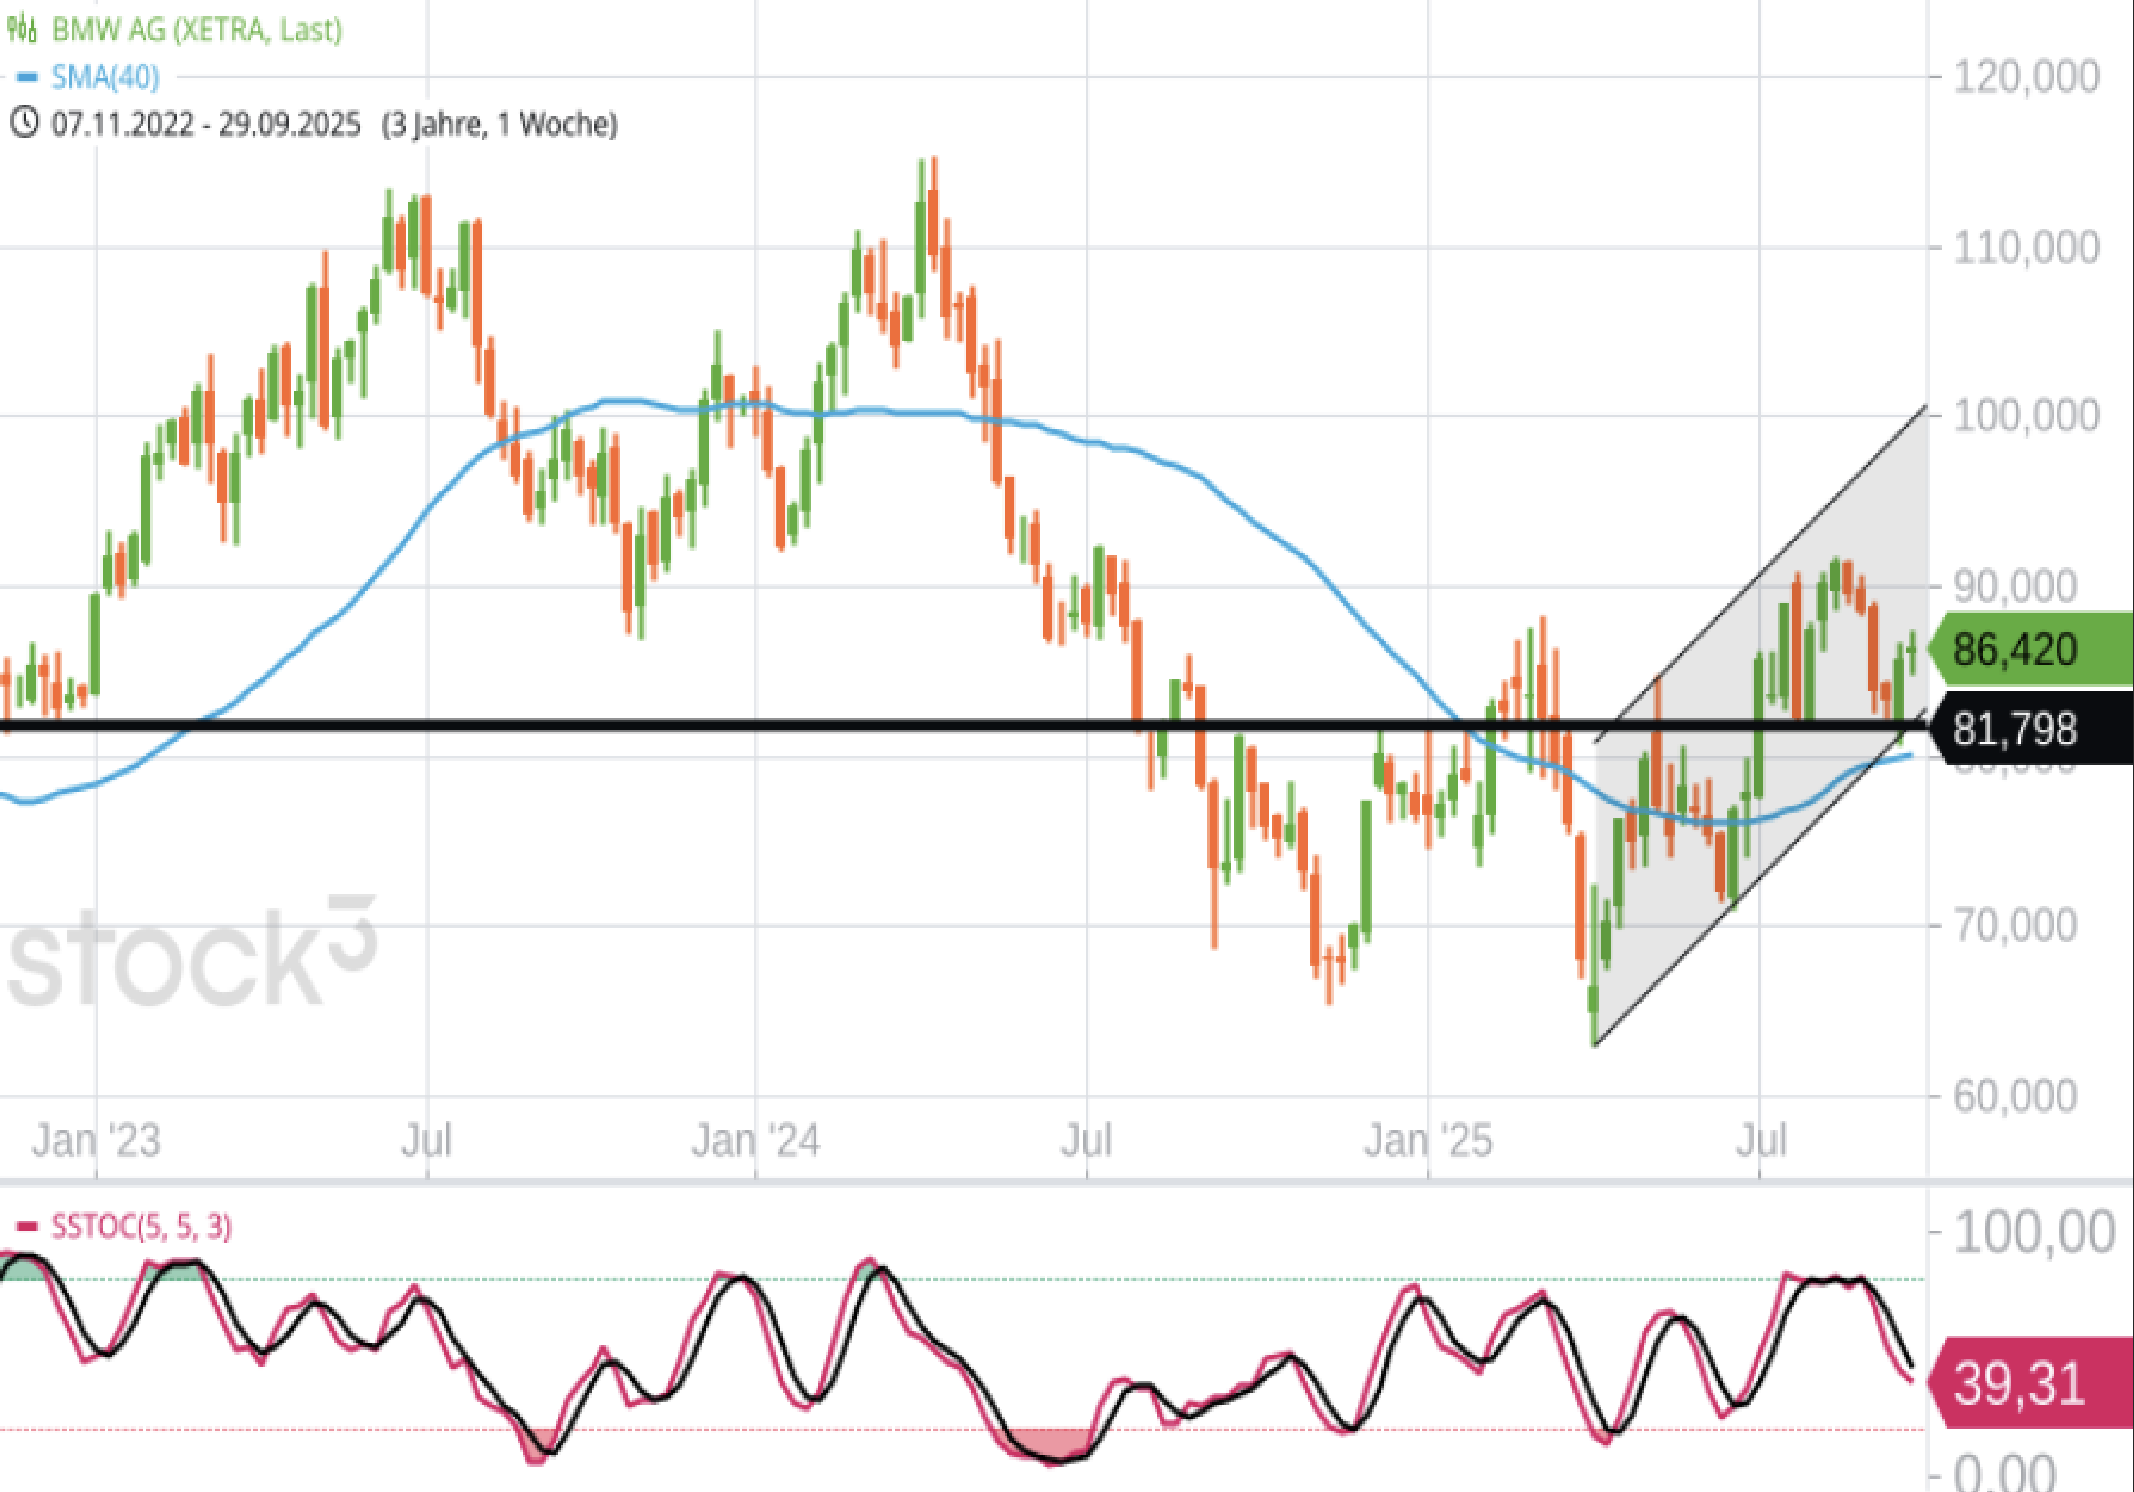Image resolution: width=2134 pixels, height=1492 pixels.
Task: Click the 120,000 price axis label
Action: (2026, 77)
